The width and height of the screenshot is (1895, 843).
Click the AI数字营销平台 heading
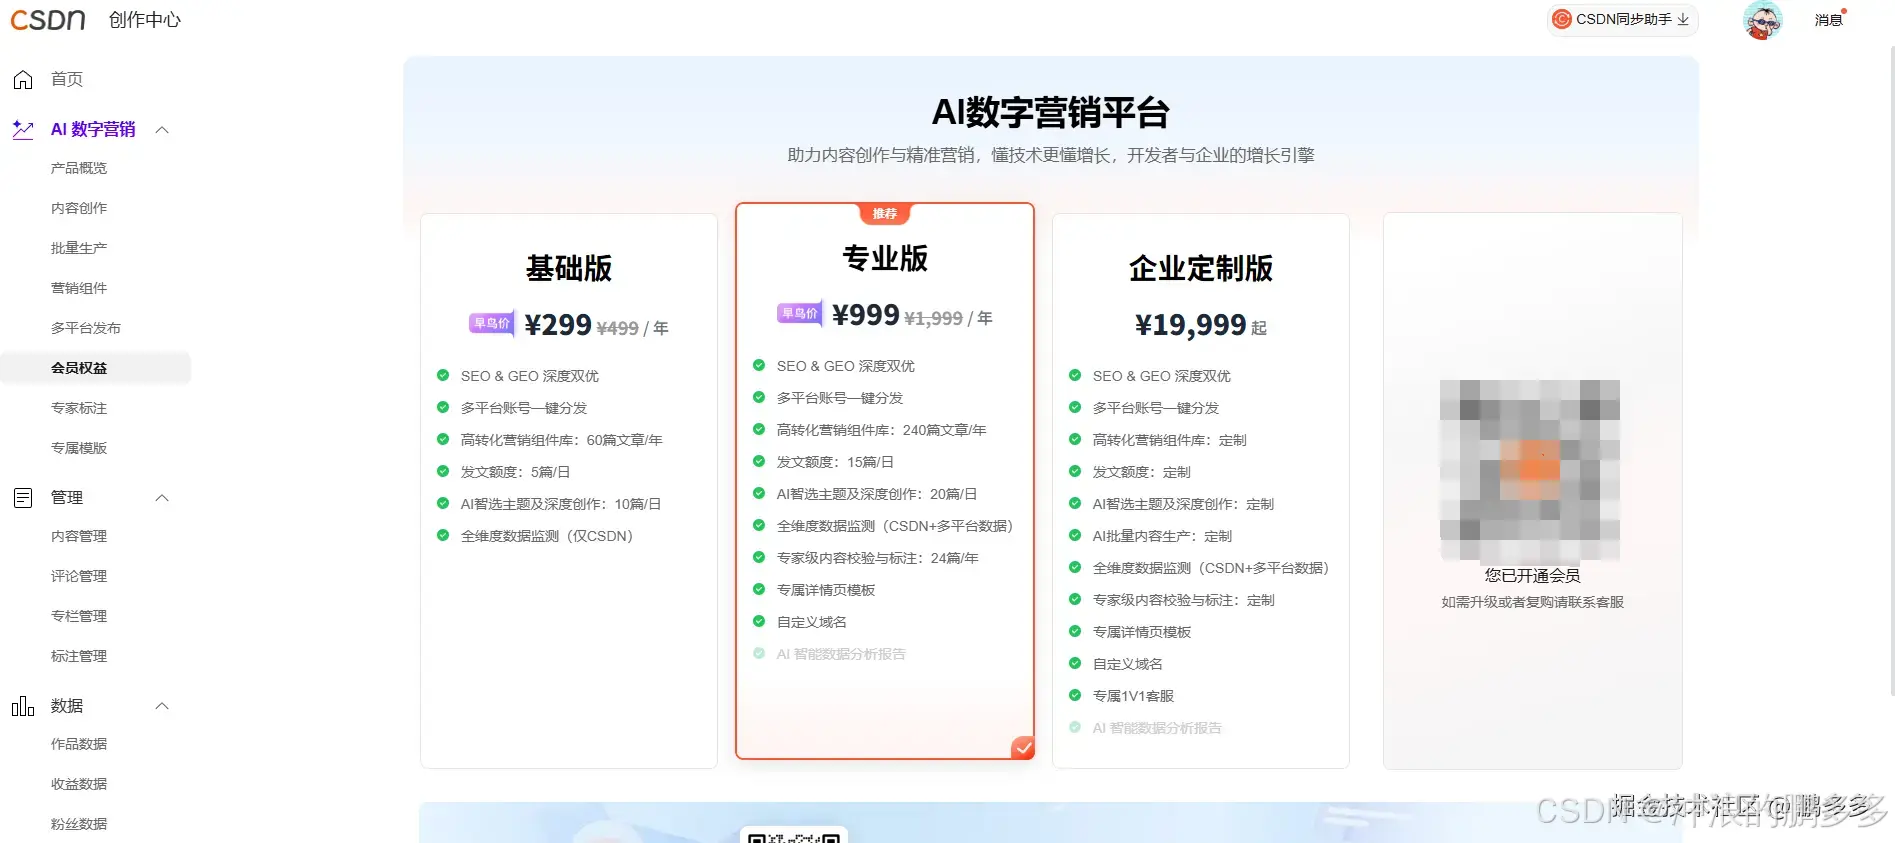point(1050,112)
